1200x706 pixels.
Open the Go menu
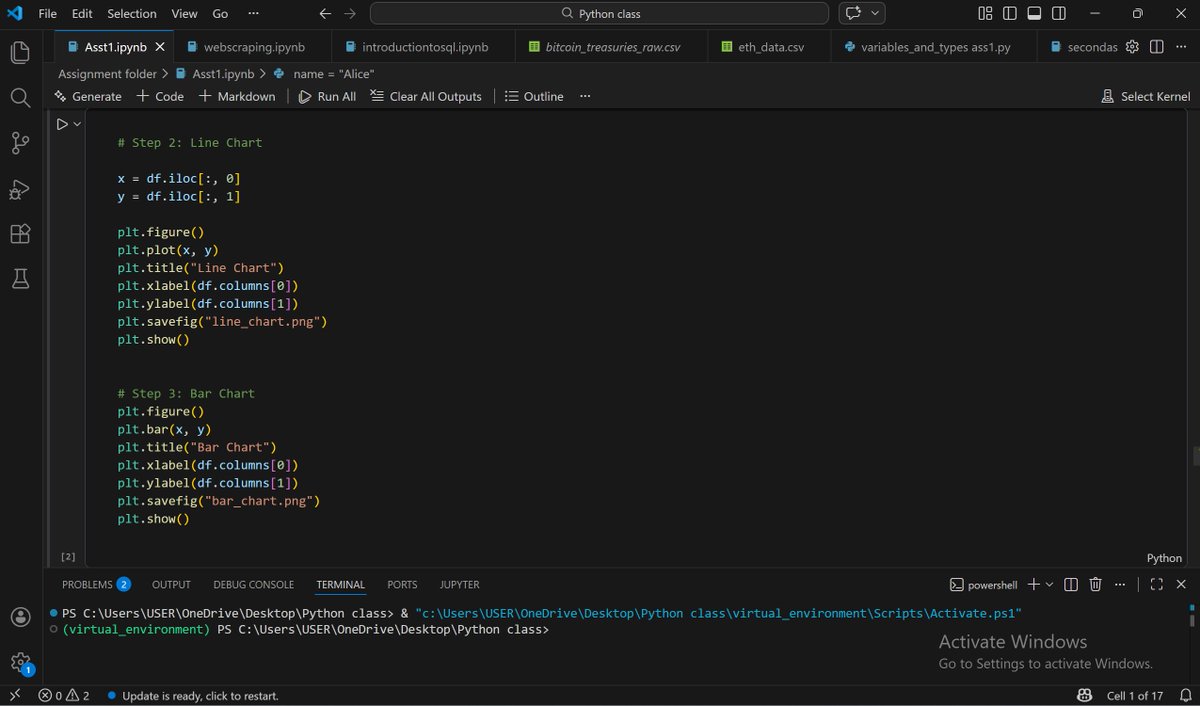click(220, 14)
